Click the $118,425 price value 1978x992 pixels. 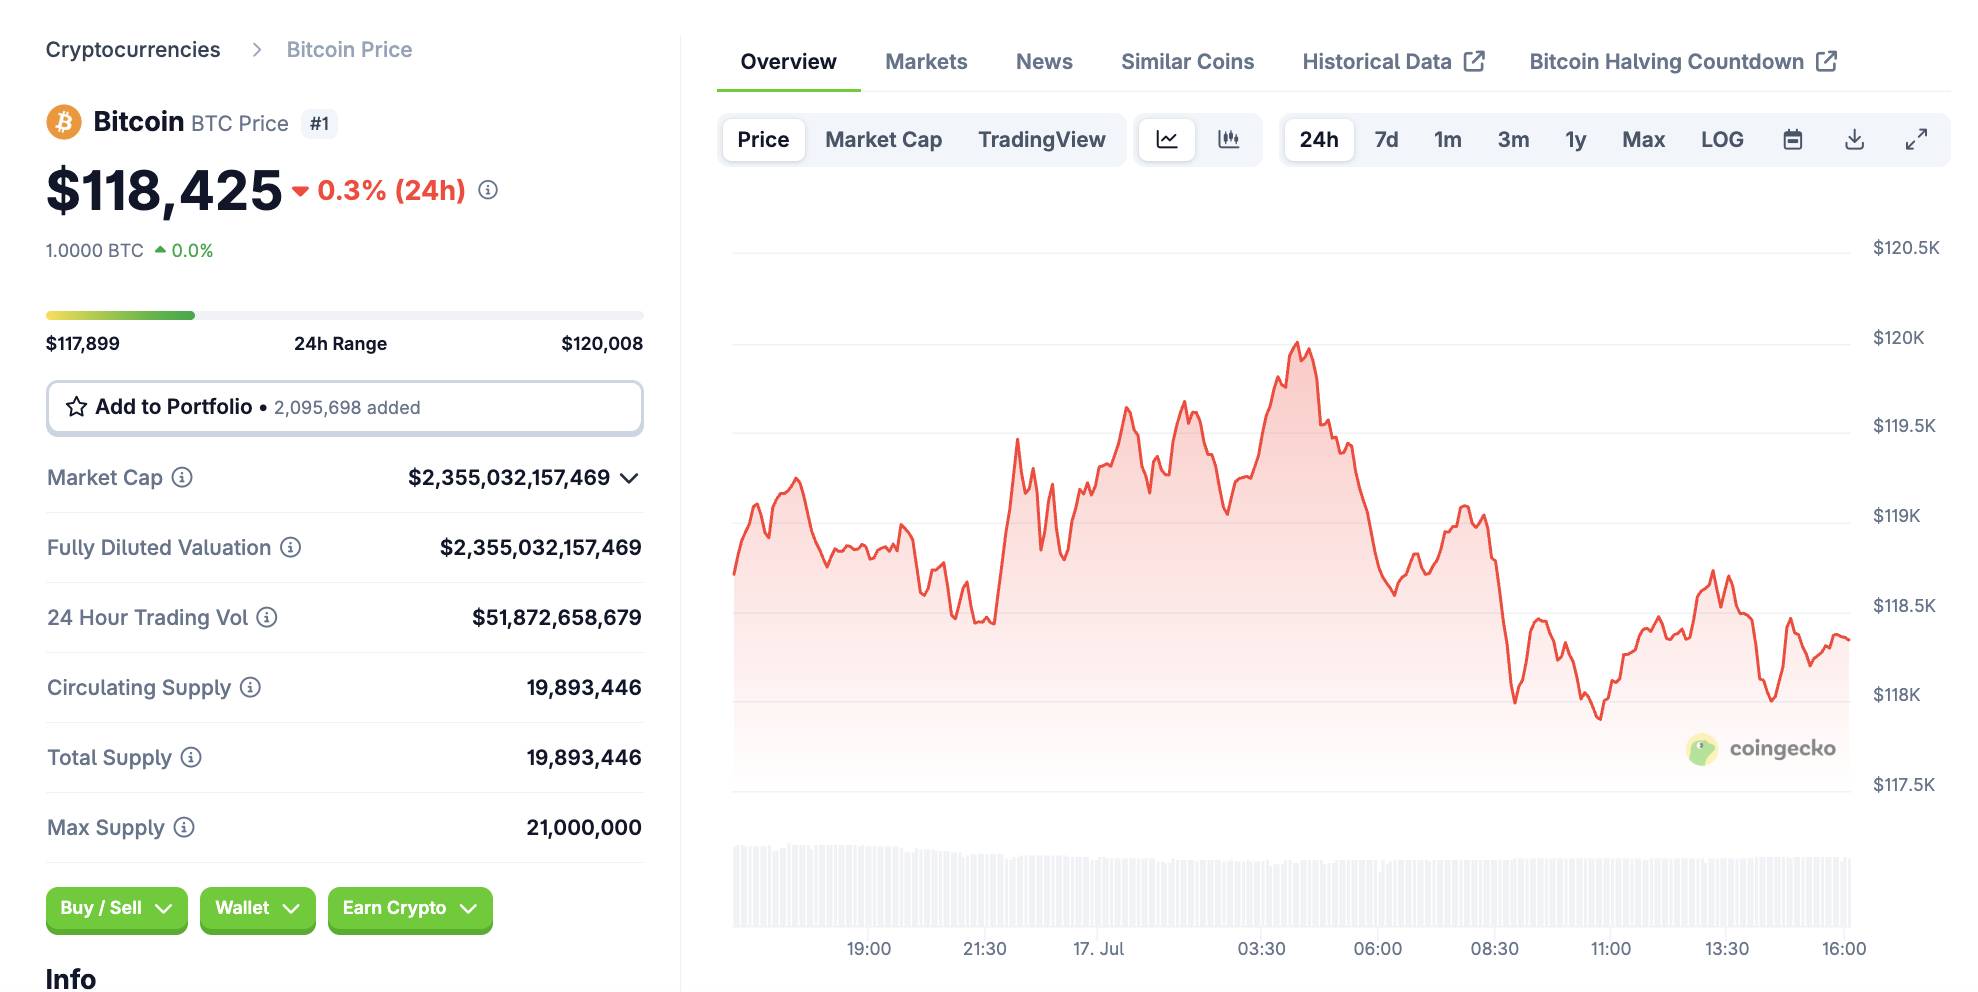(x=164, y=190)
